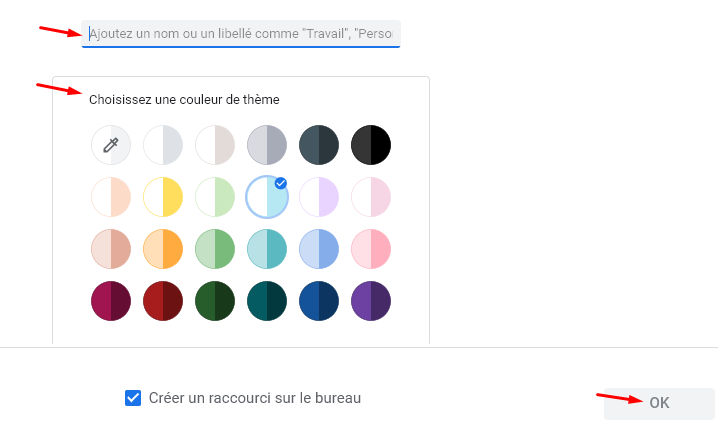Pick the dark red theme swatch
Viewport: 718px width, 444px height.
pos(163,301)
